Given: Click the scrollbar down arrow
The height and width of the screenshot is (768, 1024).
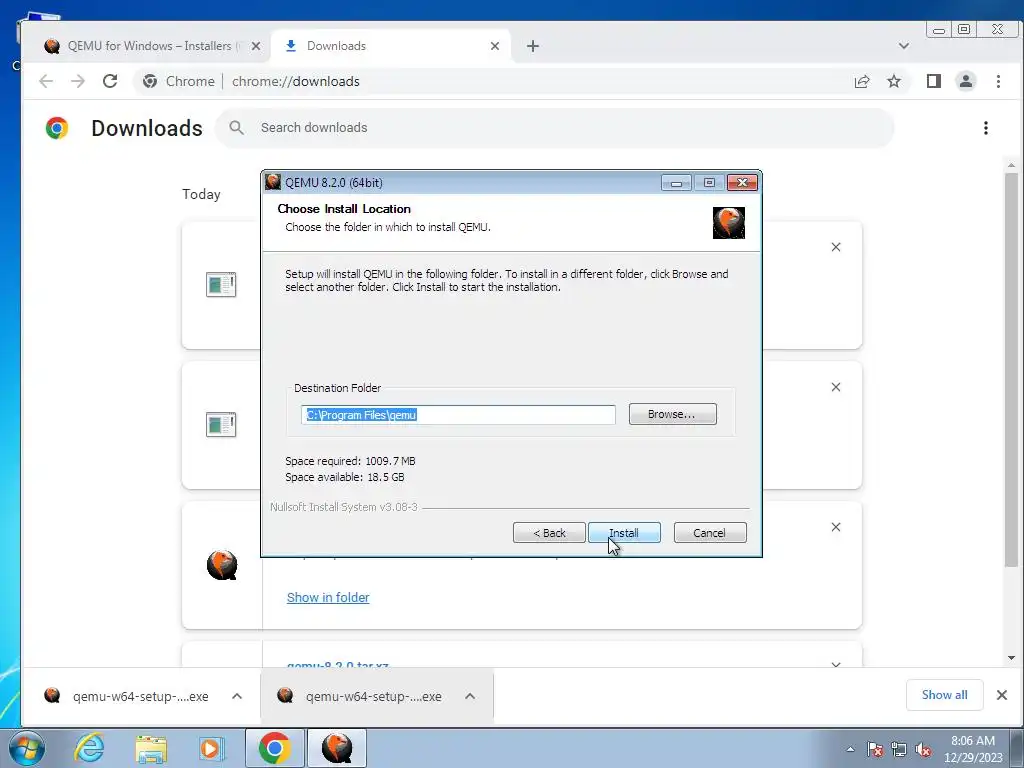Looking at the screenshot, I should (1011, 658).
